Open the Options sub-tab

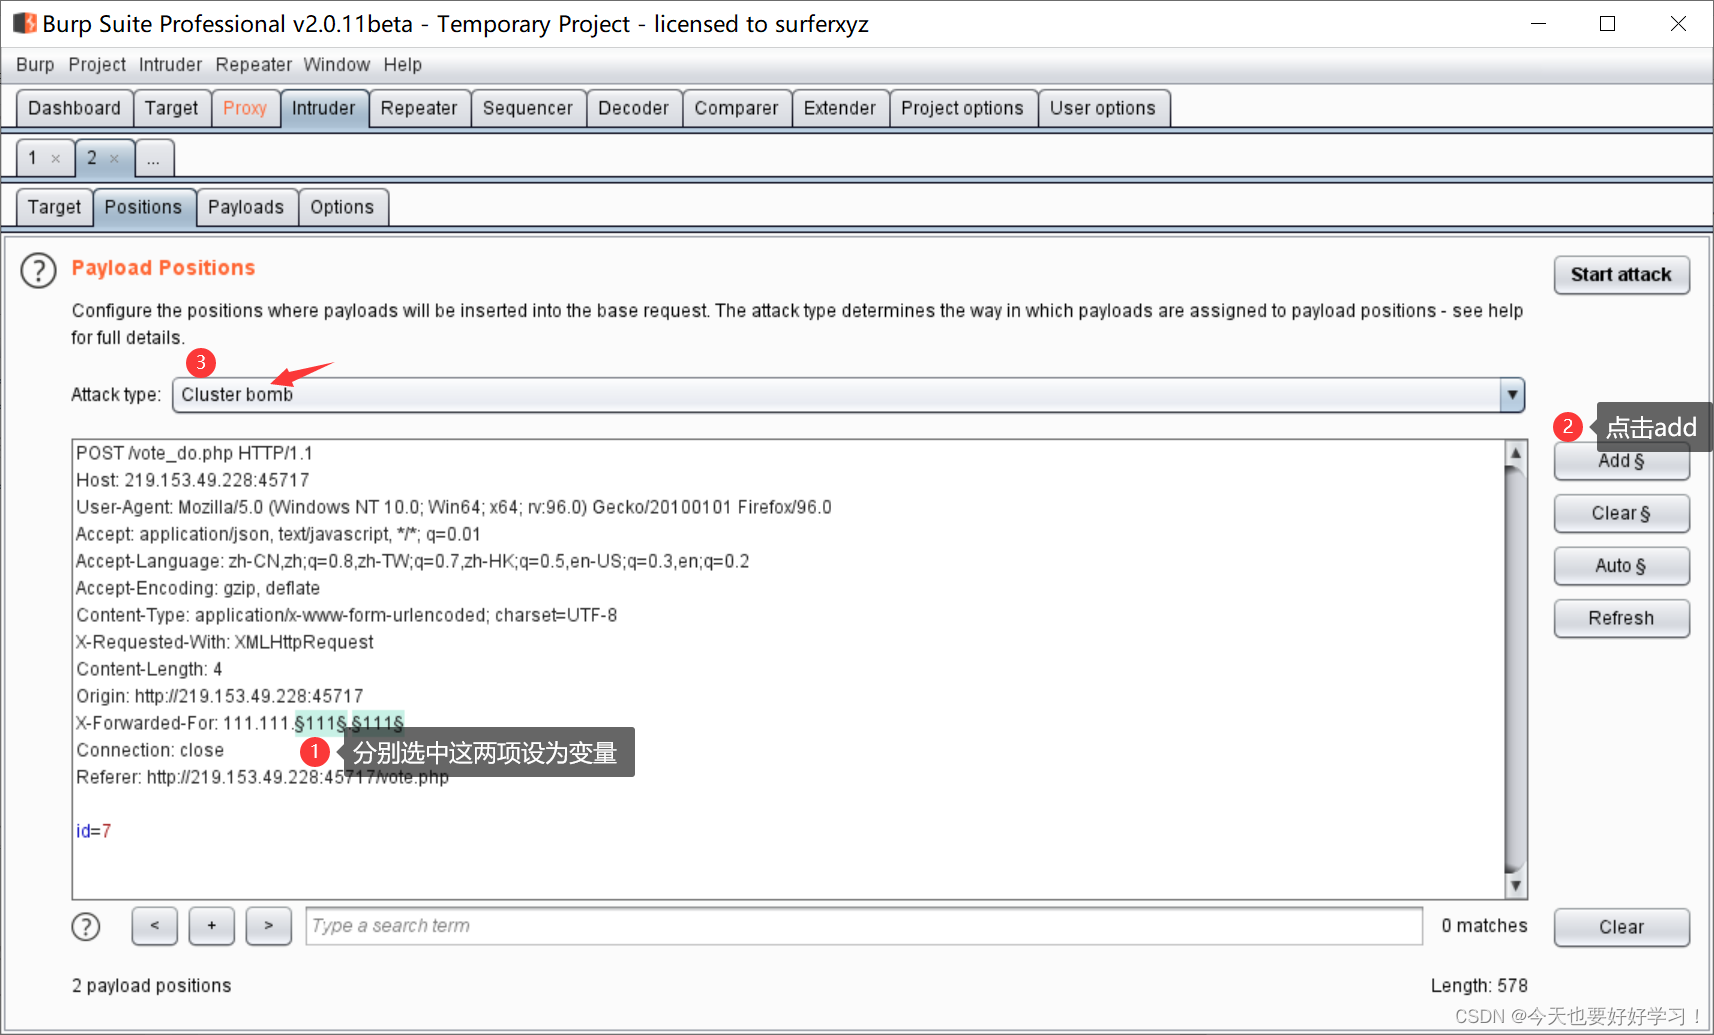click(342, 207)
